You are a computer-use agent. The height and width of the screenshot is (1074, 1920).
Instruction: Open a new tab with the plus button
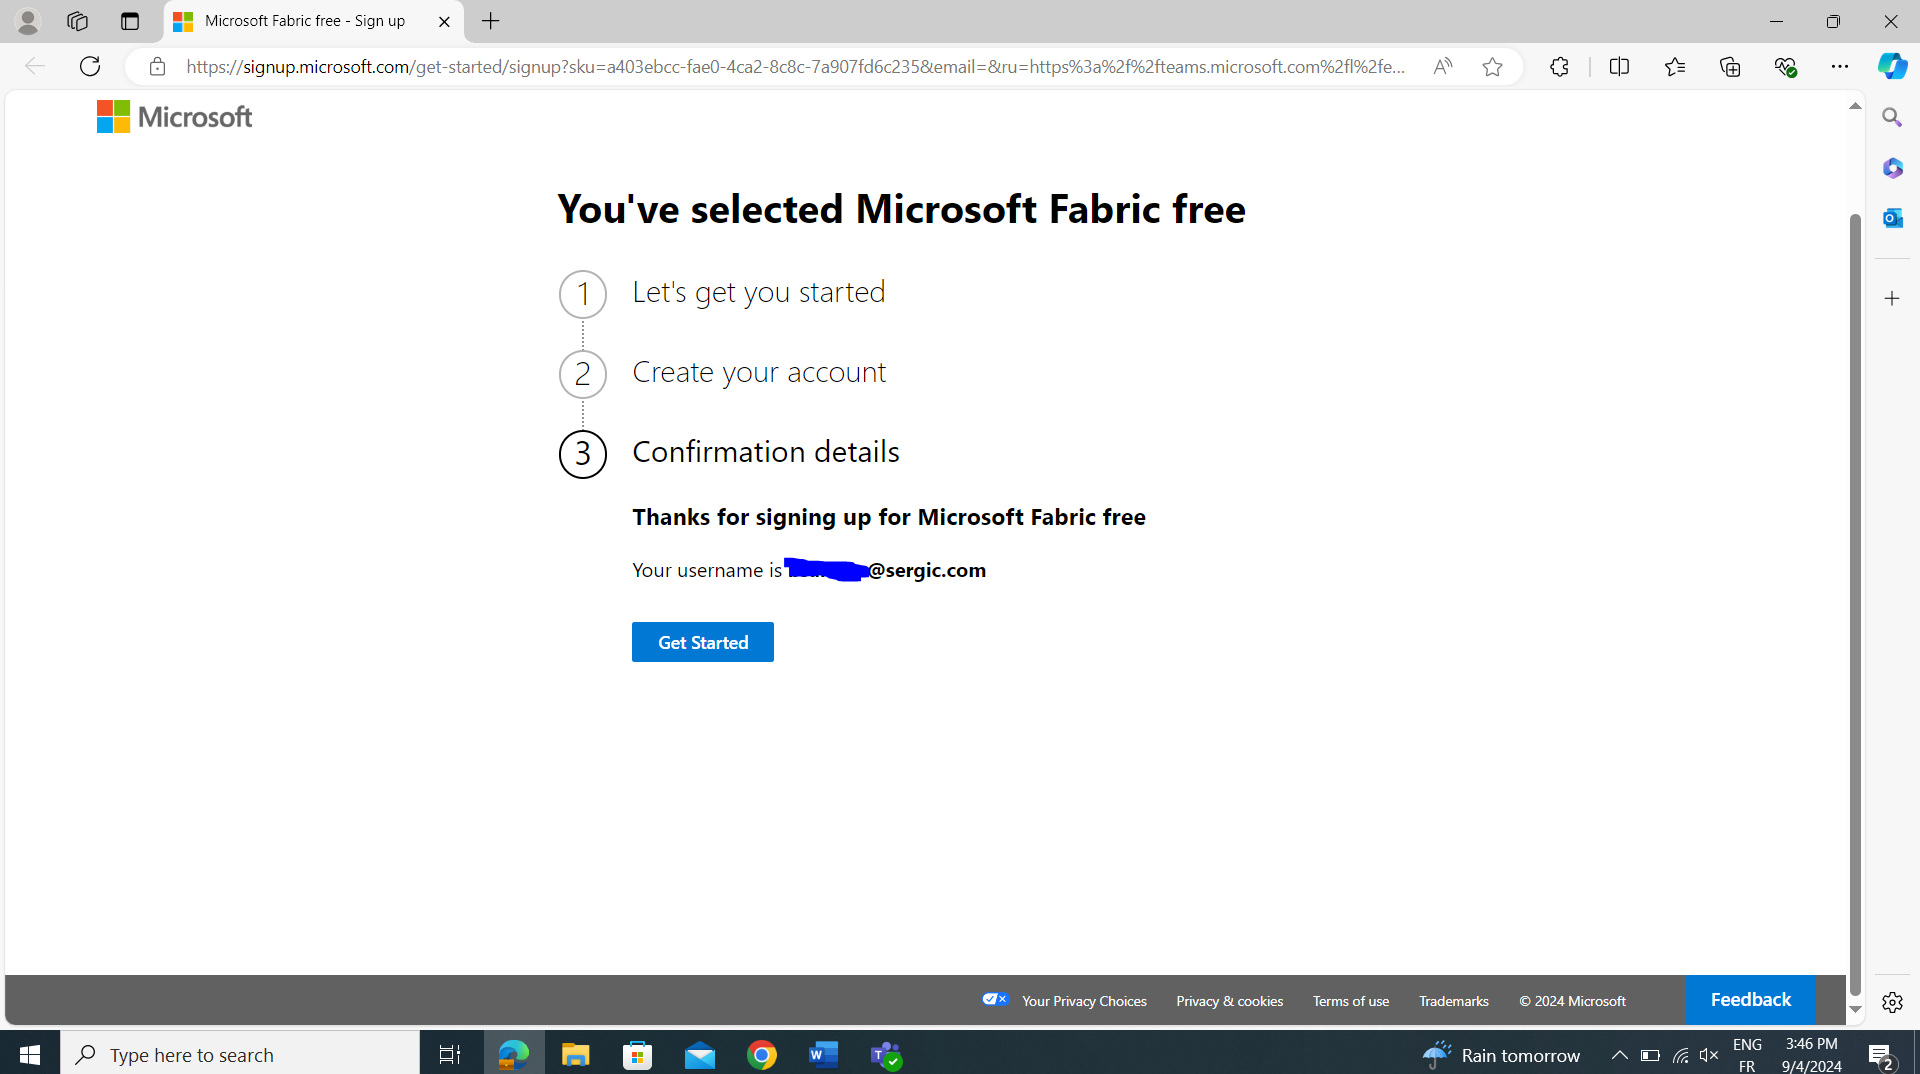tap(491, 21)
